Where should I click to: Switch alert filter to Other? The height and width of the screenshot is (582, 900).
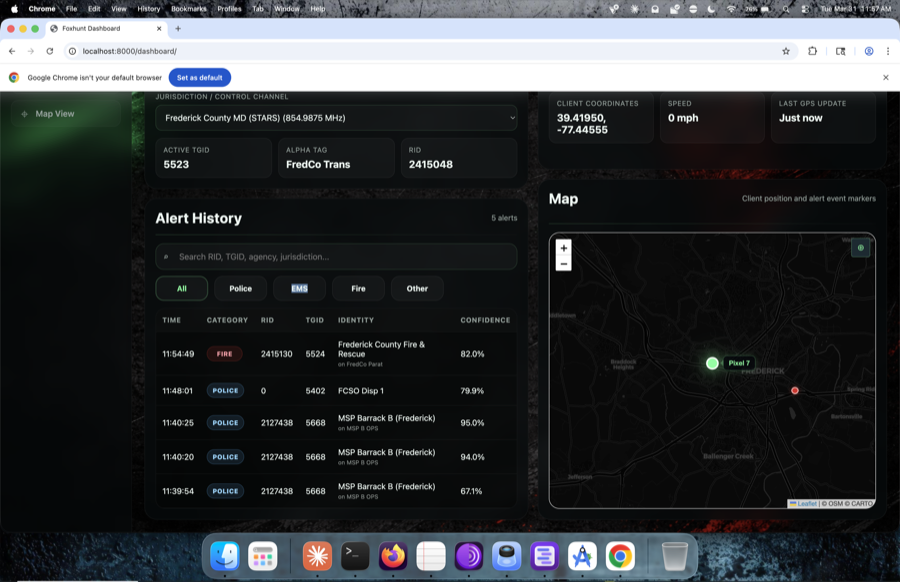pos(417,288)
